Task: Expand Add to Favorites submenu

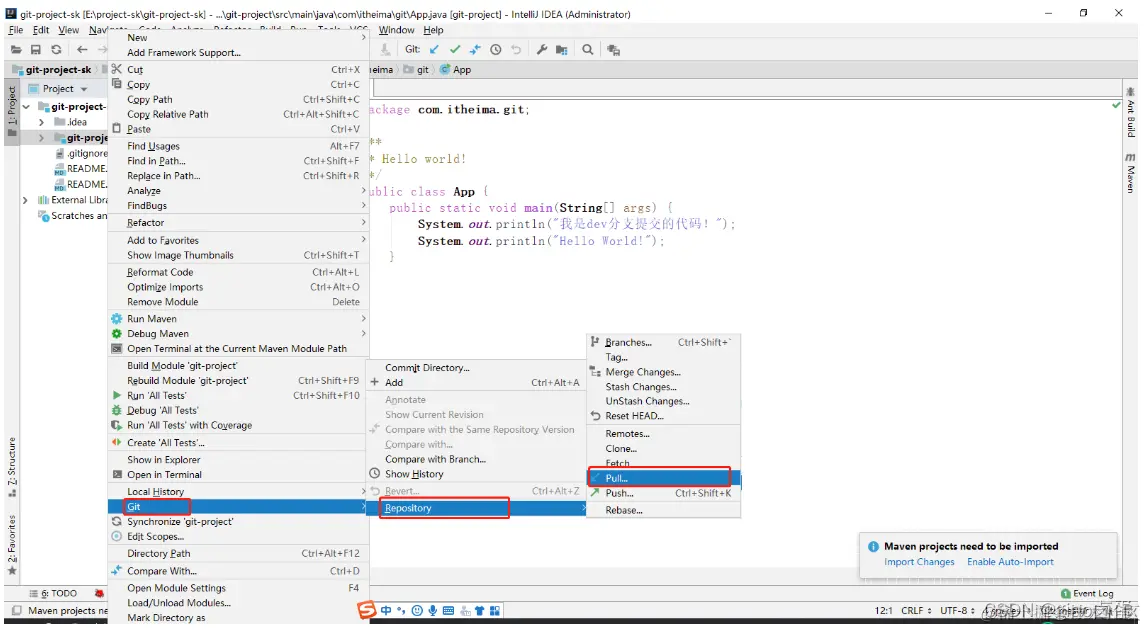Action: coord(238,240)
